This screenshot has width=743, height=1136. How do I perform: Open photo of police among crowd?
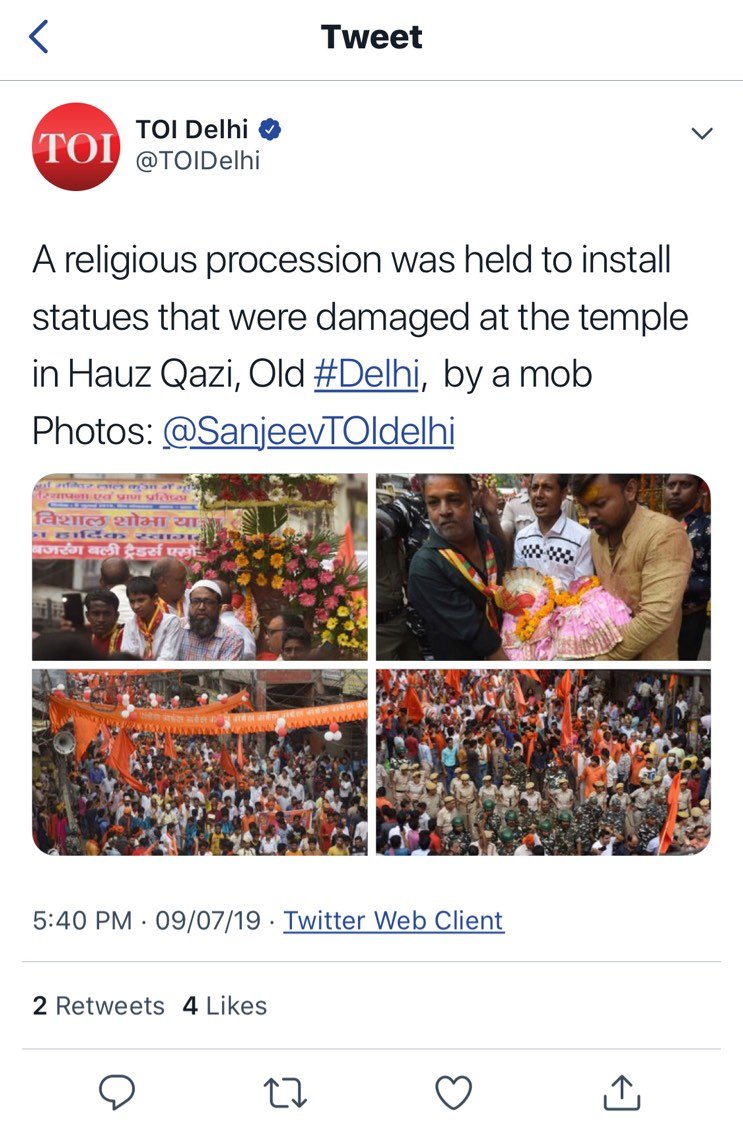coord(543,762)
